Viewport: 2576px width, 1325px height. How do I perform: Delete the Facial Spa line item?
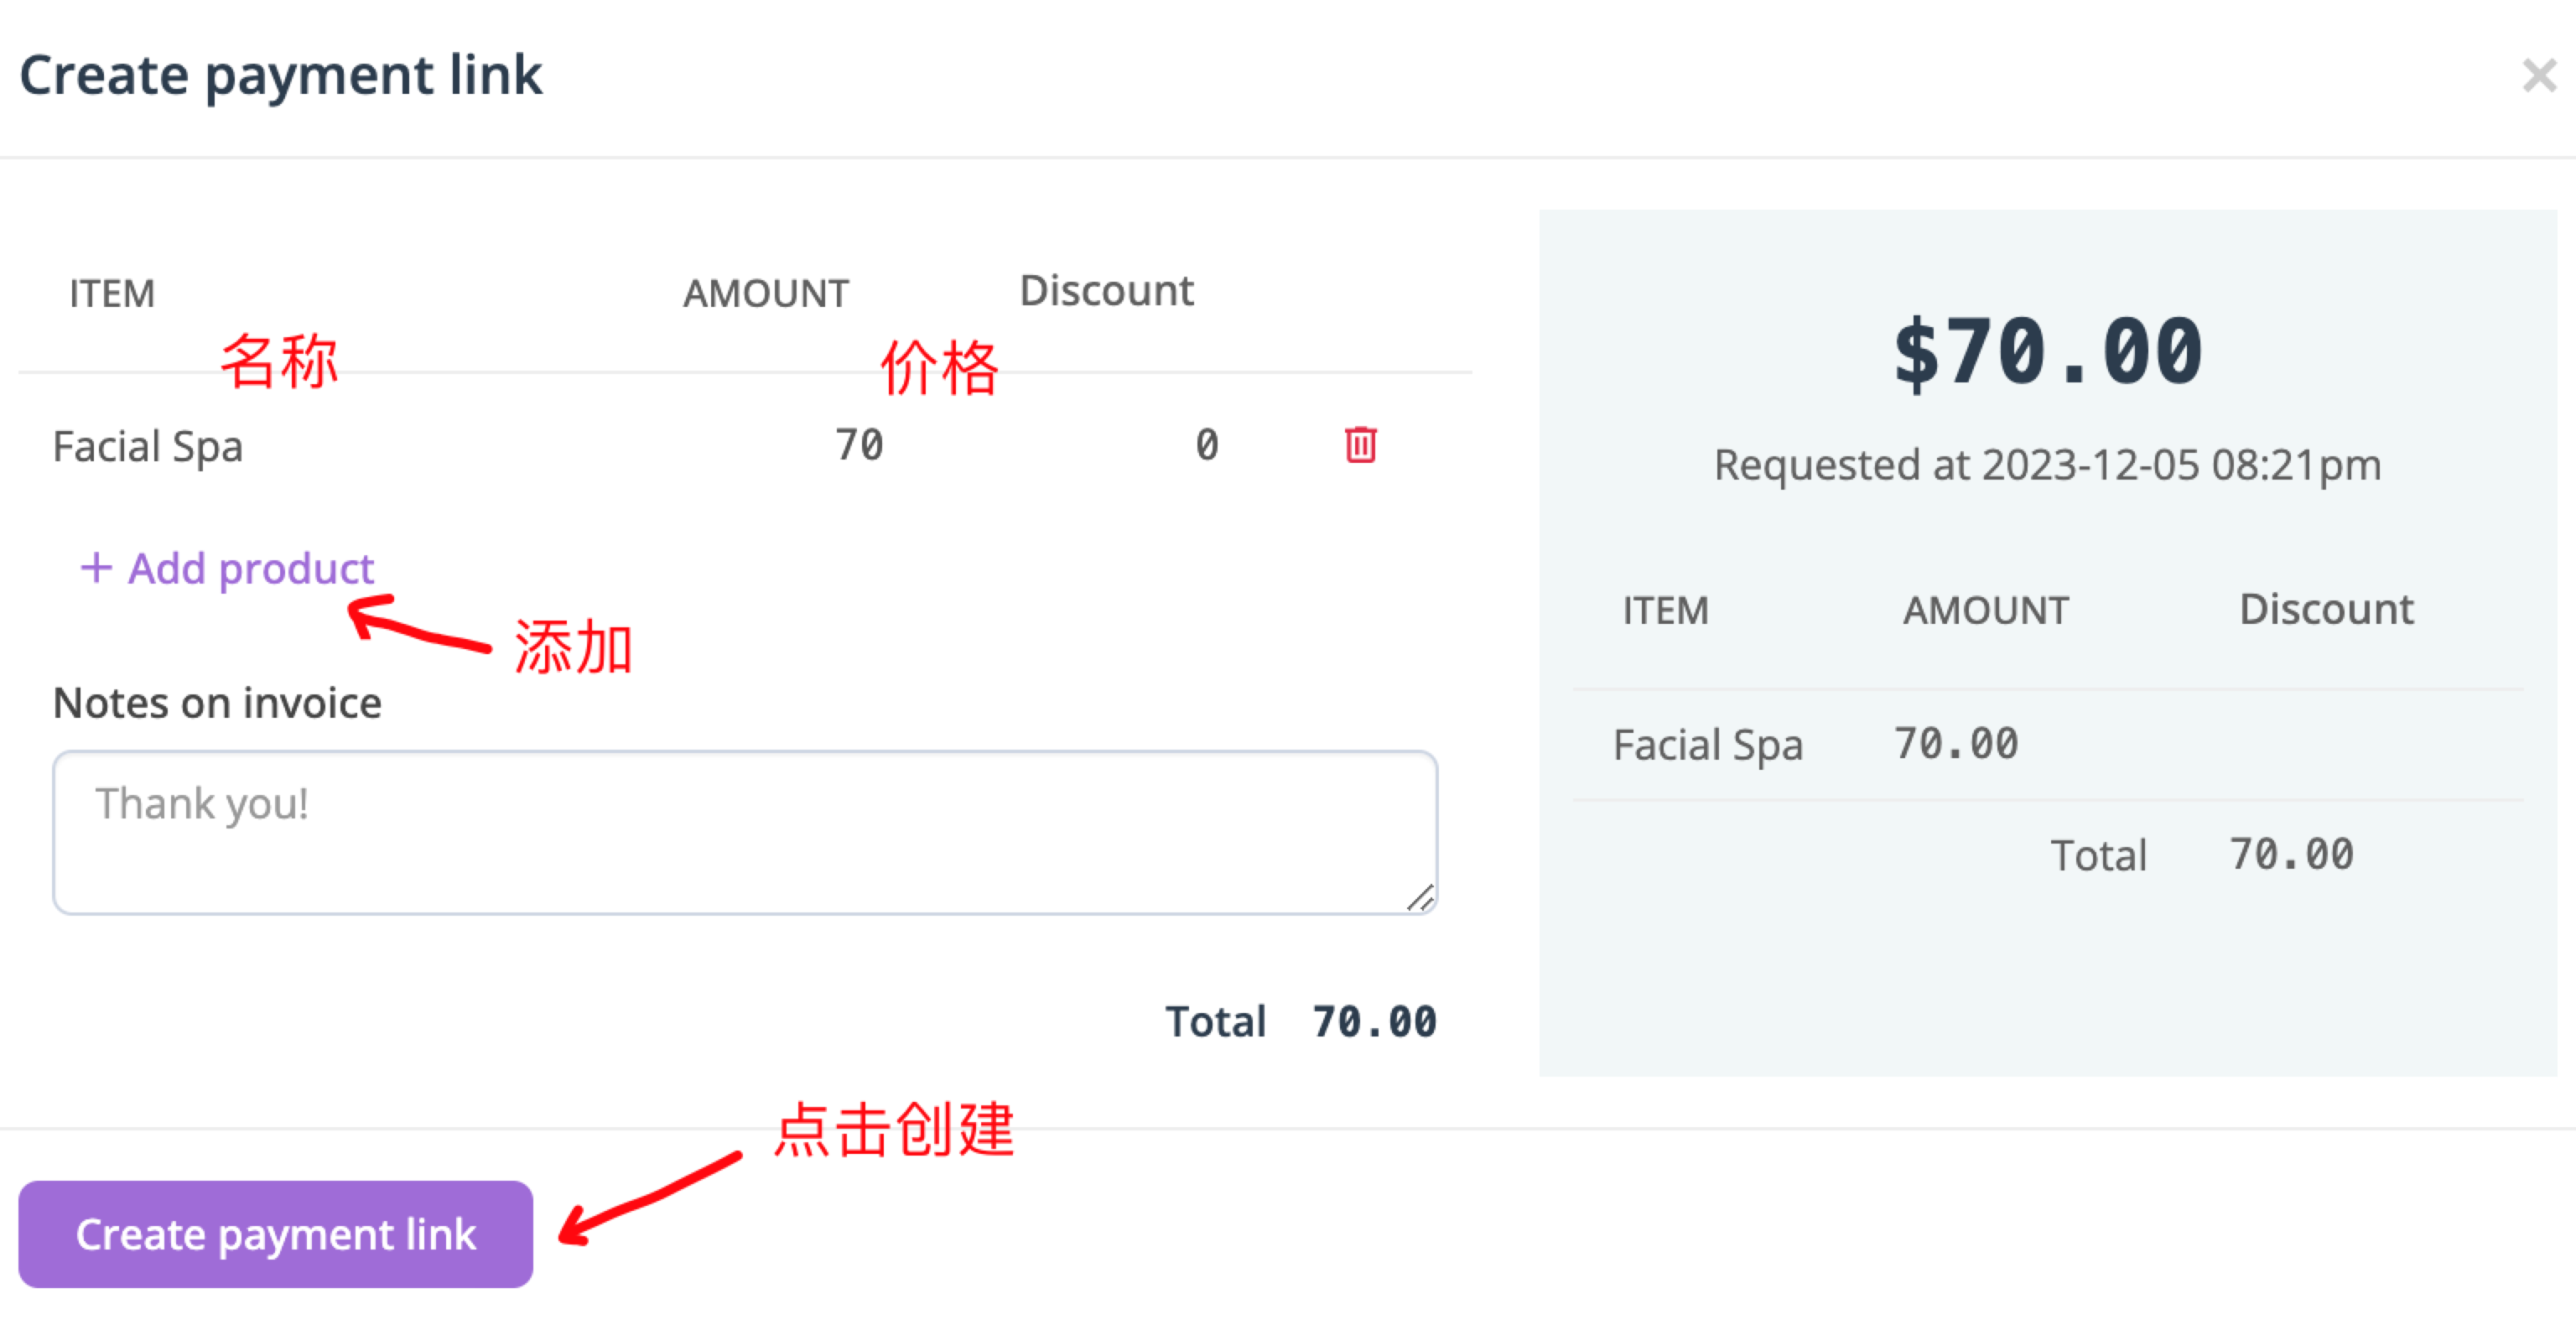coord(1359,445)
